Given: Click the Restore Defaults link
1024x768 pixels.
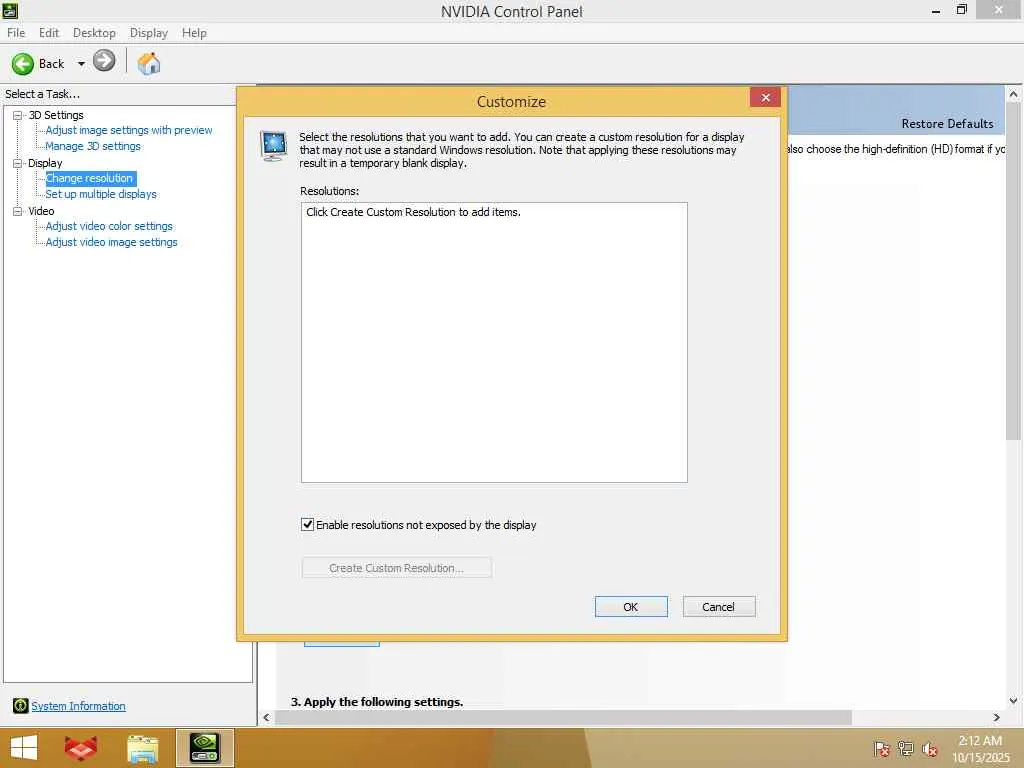Looking at the screenshot, I should (x=947, y=123).
